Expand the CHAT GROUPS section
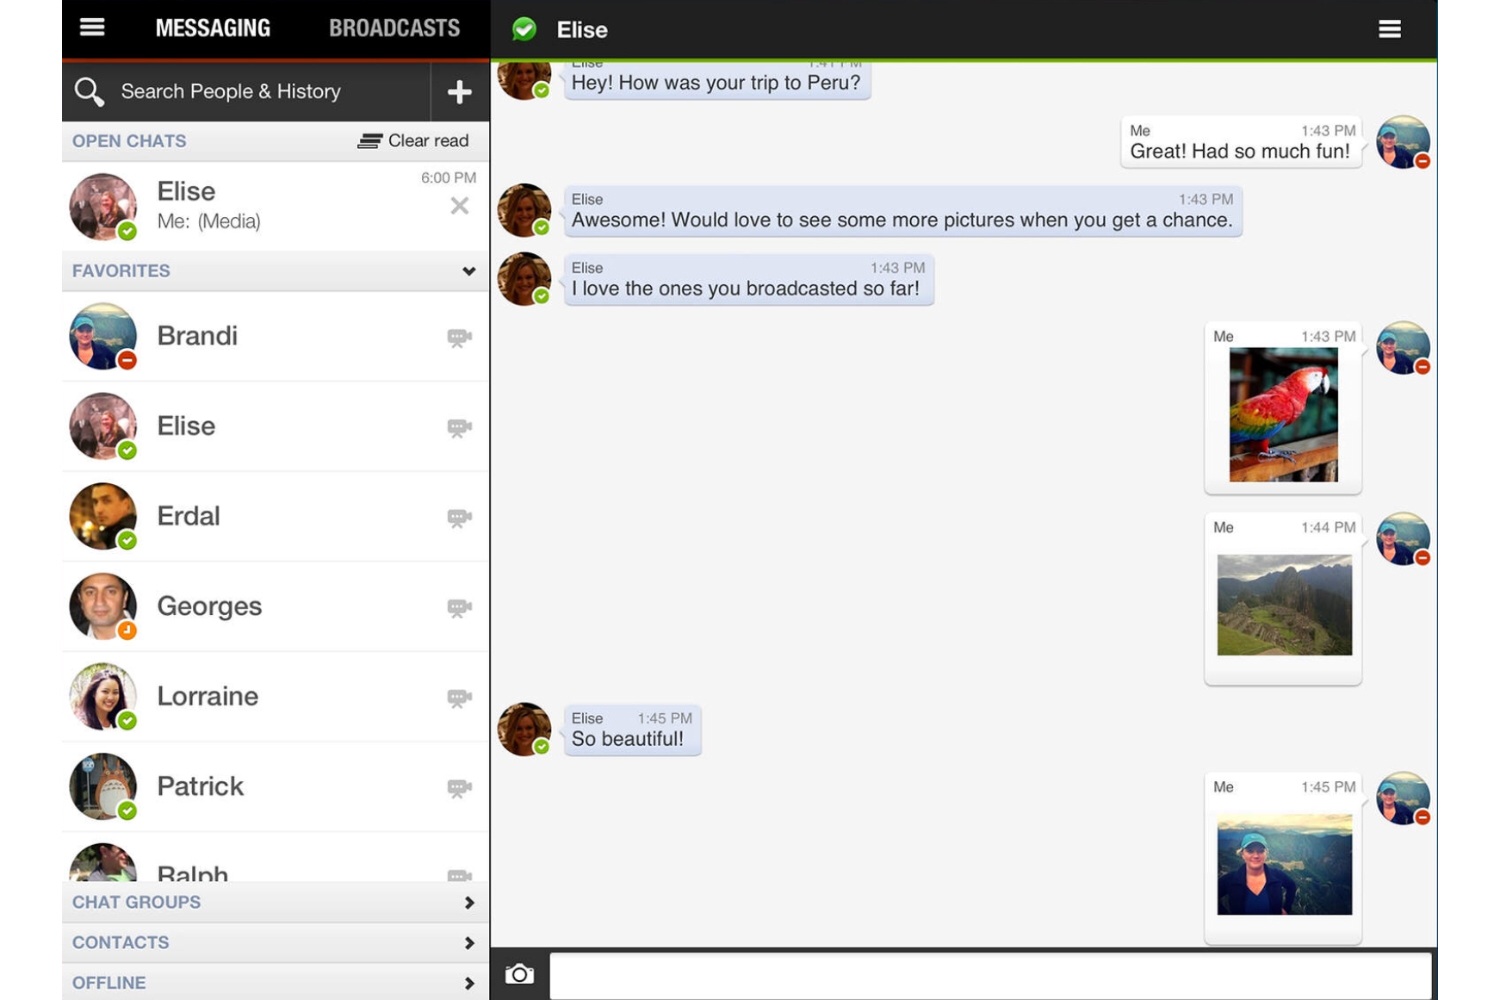The height and width of the screenshot is (1000, 1500). point(275,902)
